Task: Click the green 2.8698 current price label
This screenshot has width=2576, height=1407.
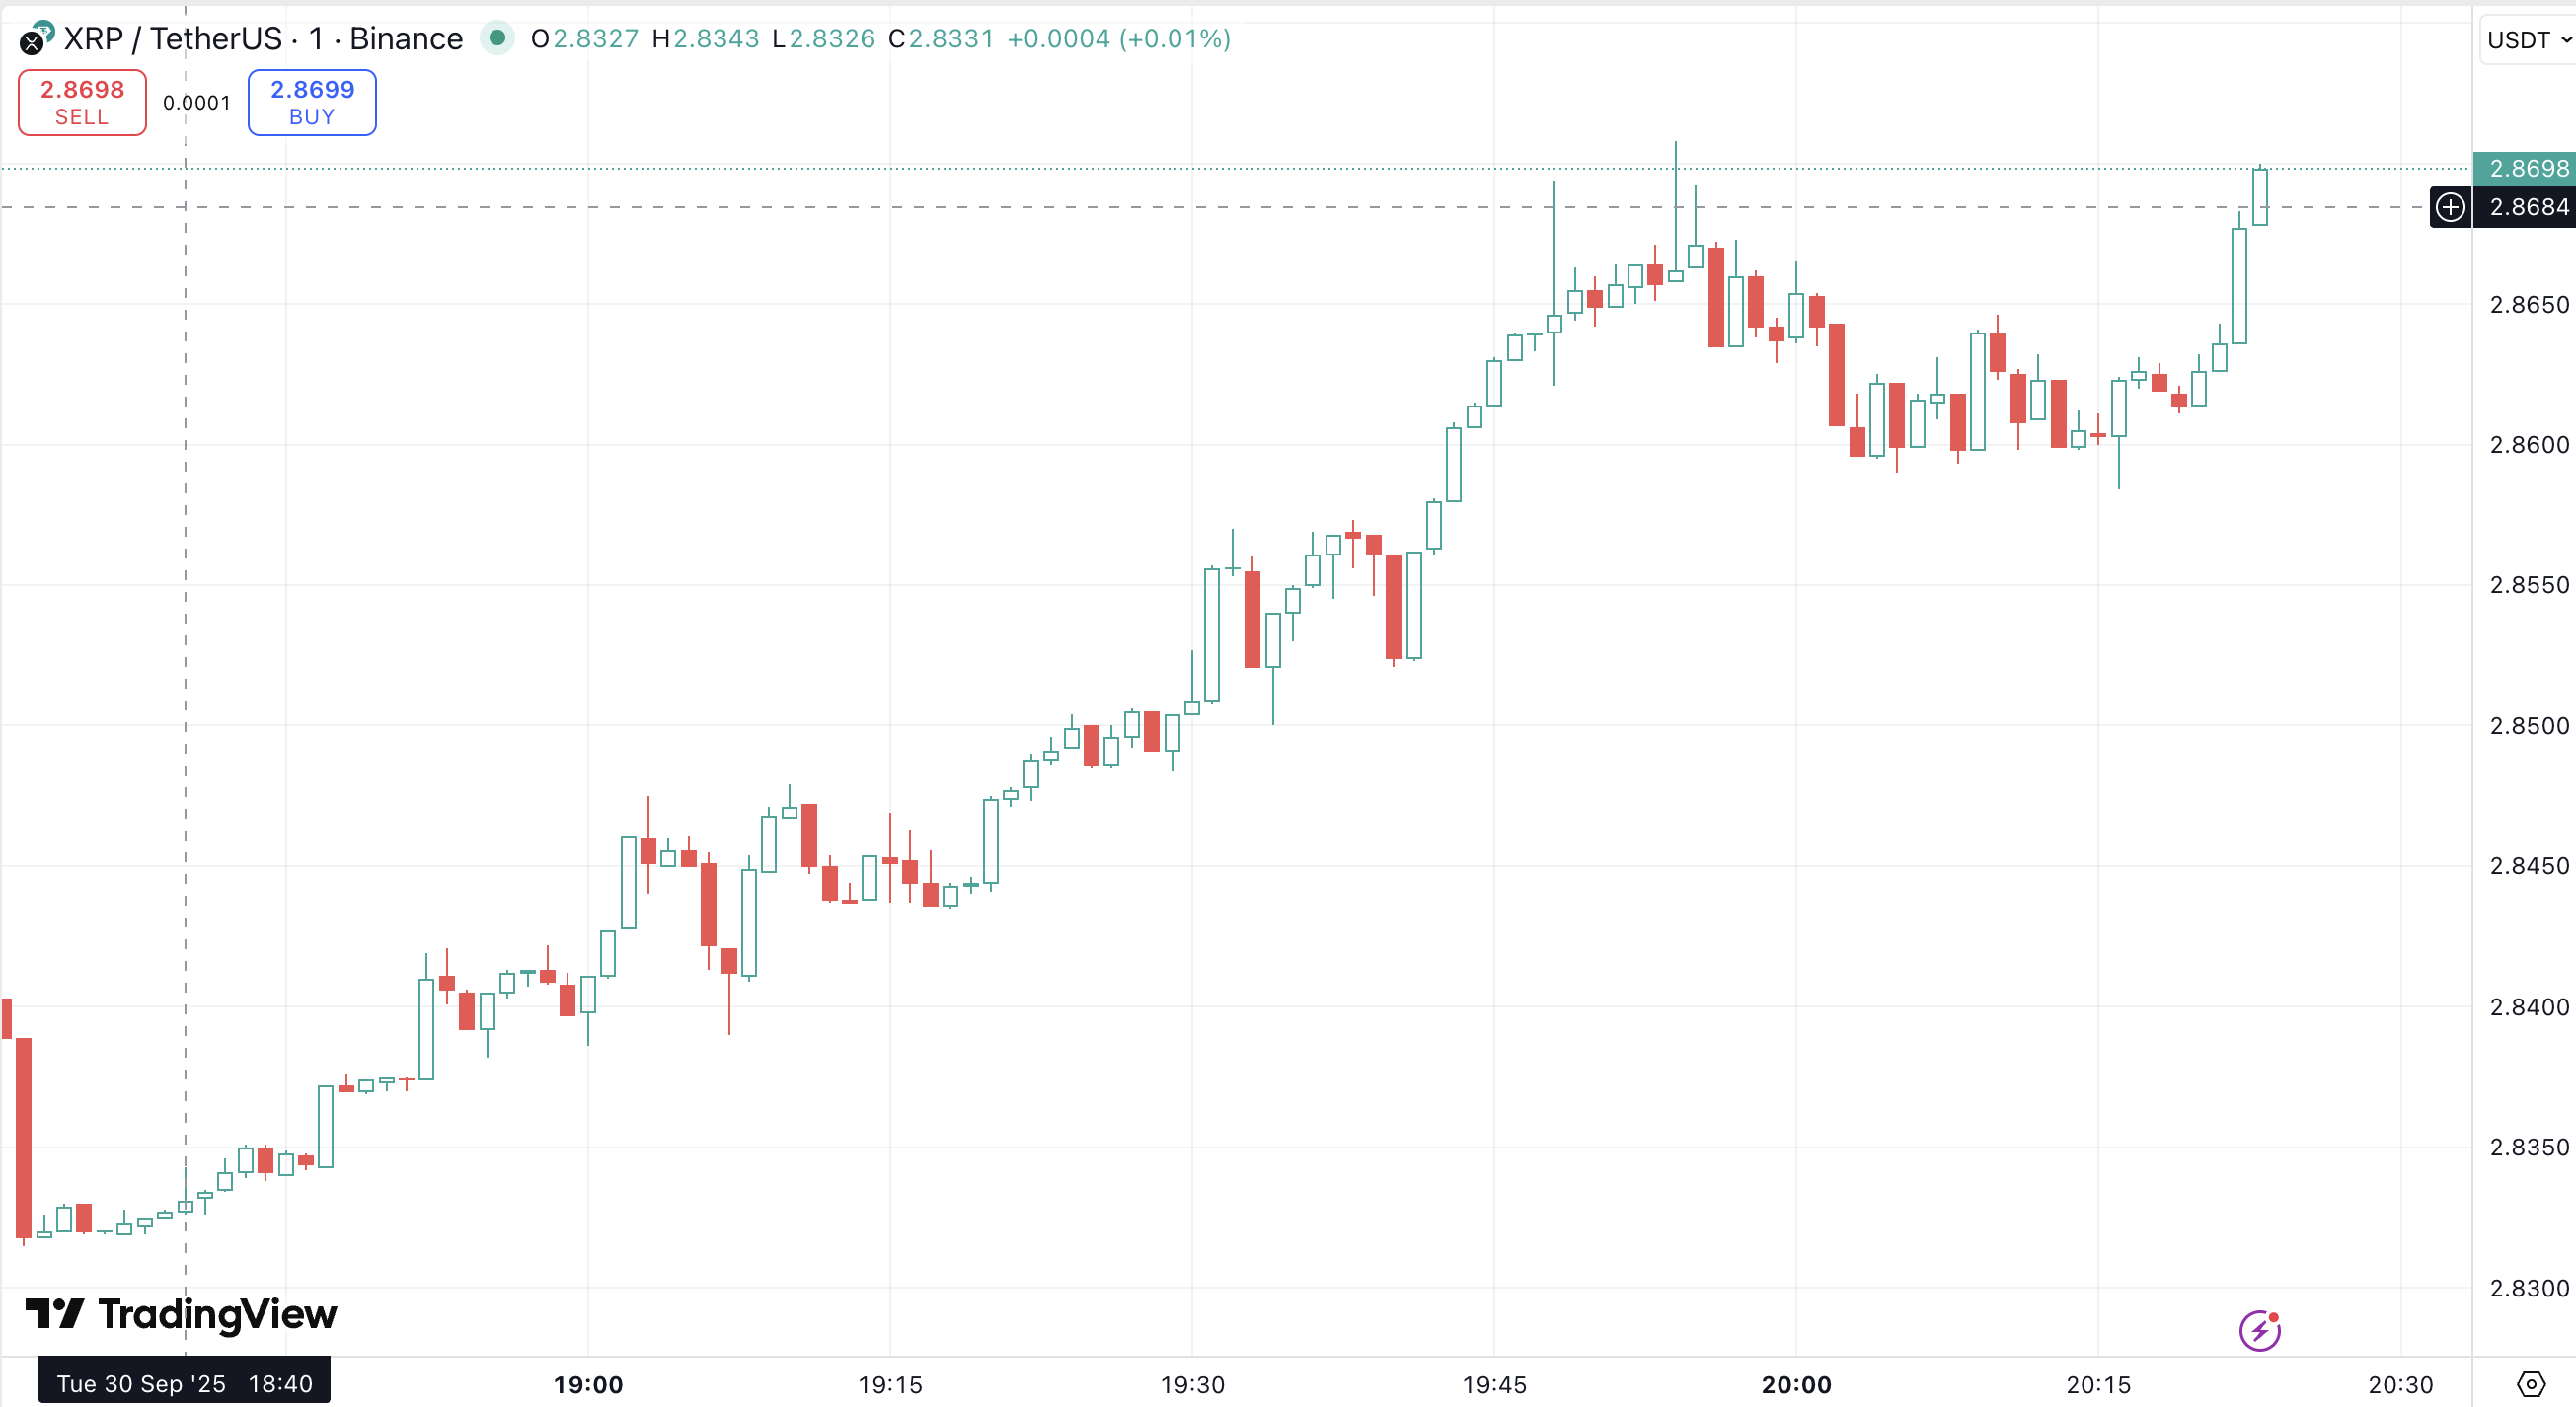Action: (2526, 168)
